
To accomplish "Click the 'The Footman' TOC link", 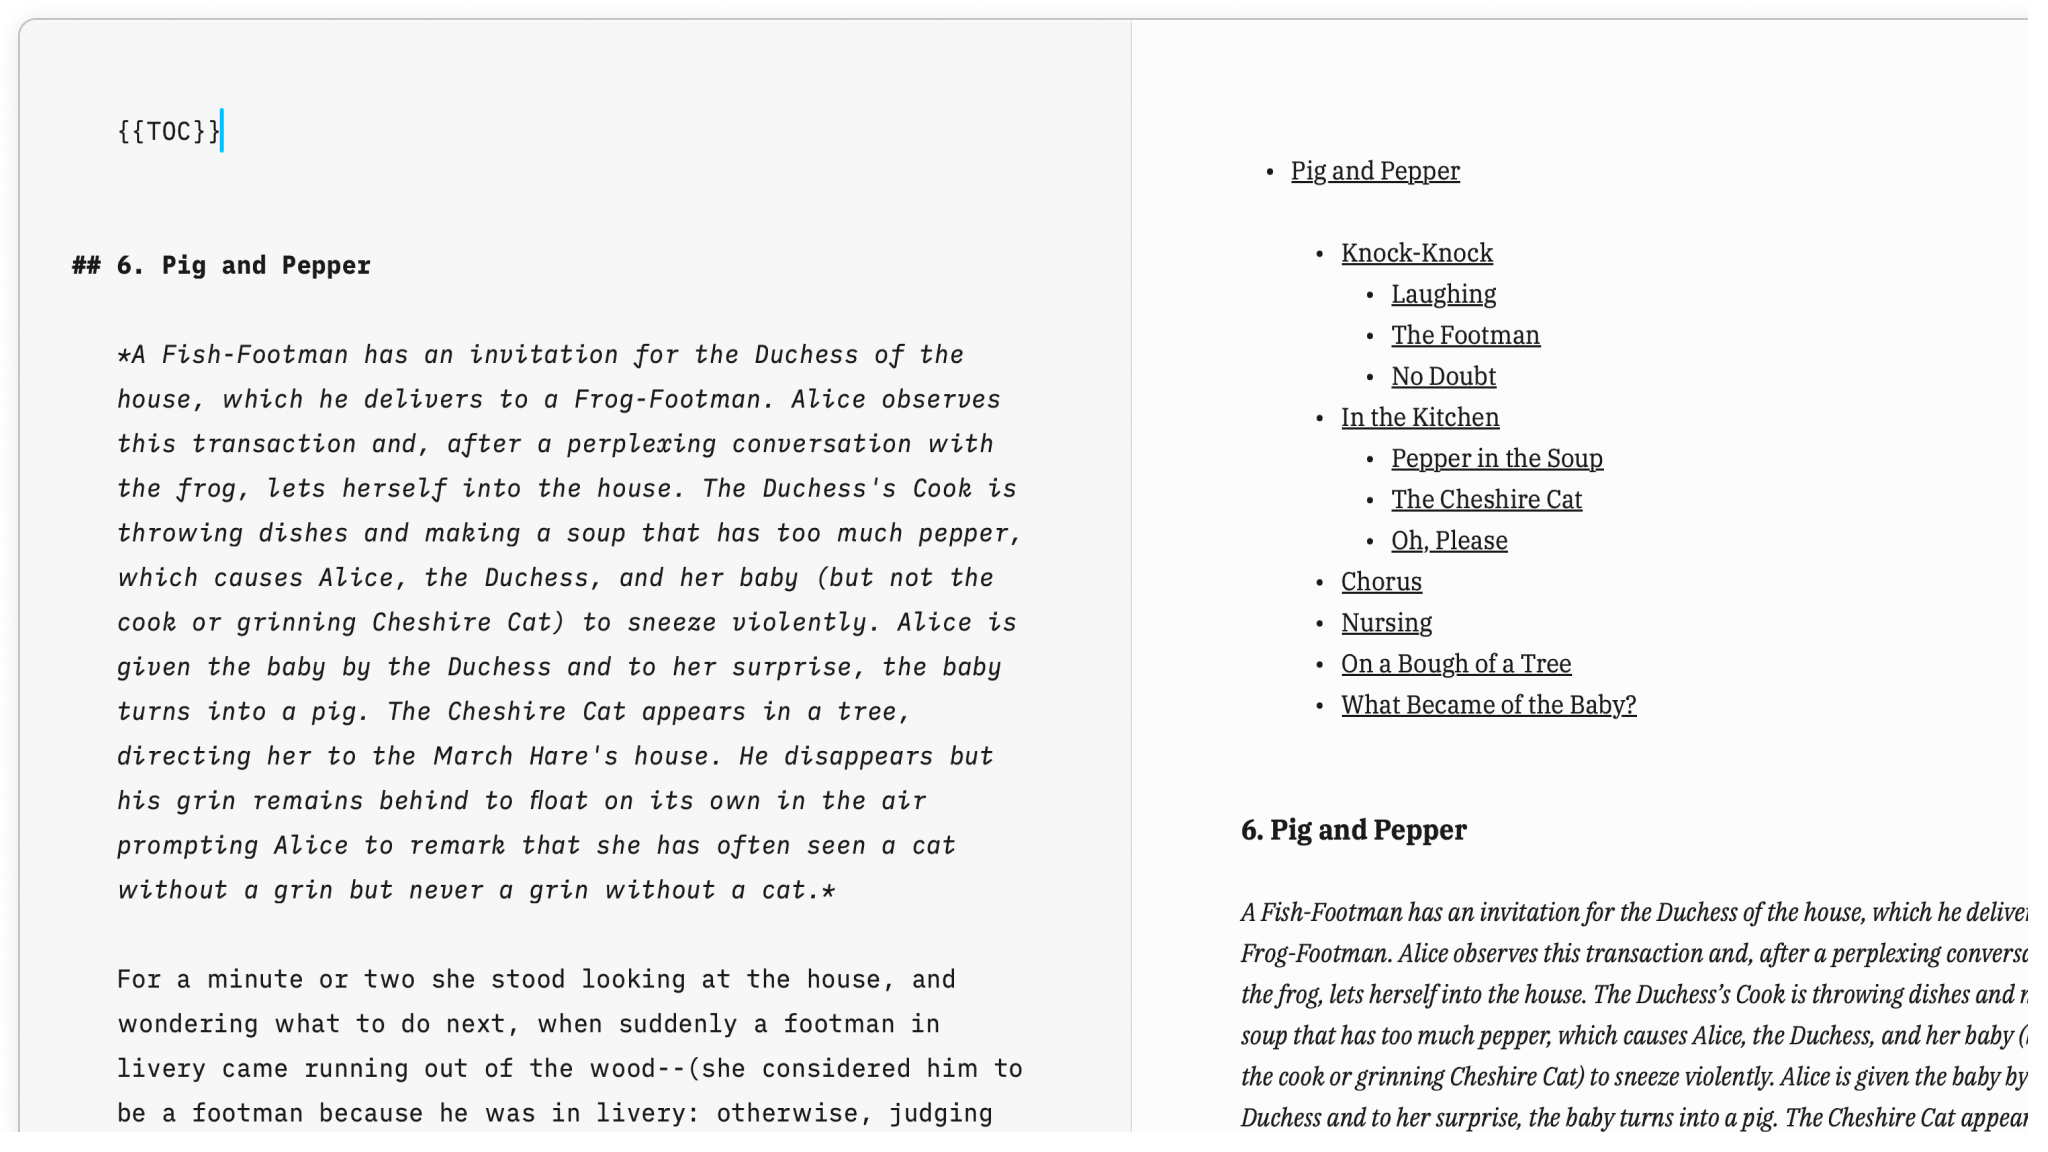I will [1466, 333].
